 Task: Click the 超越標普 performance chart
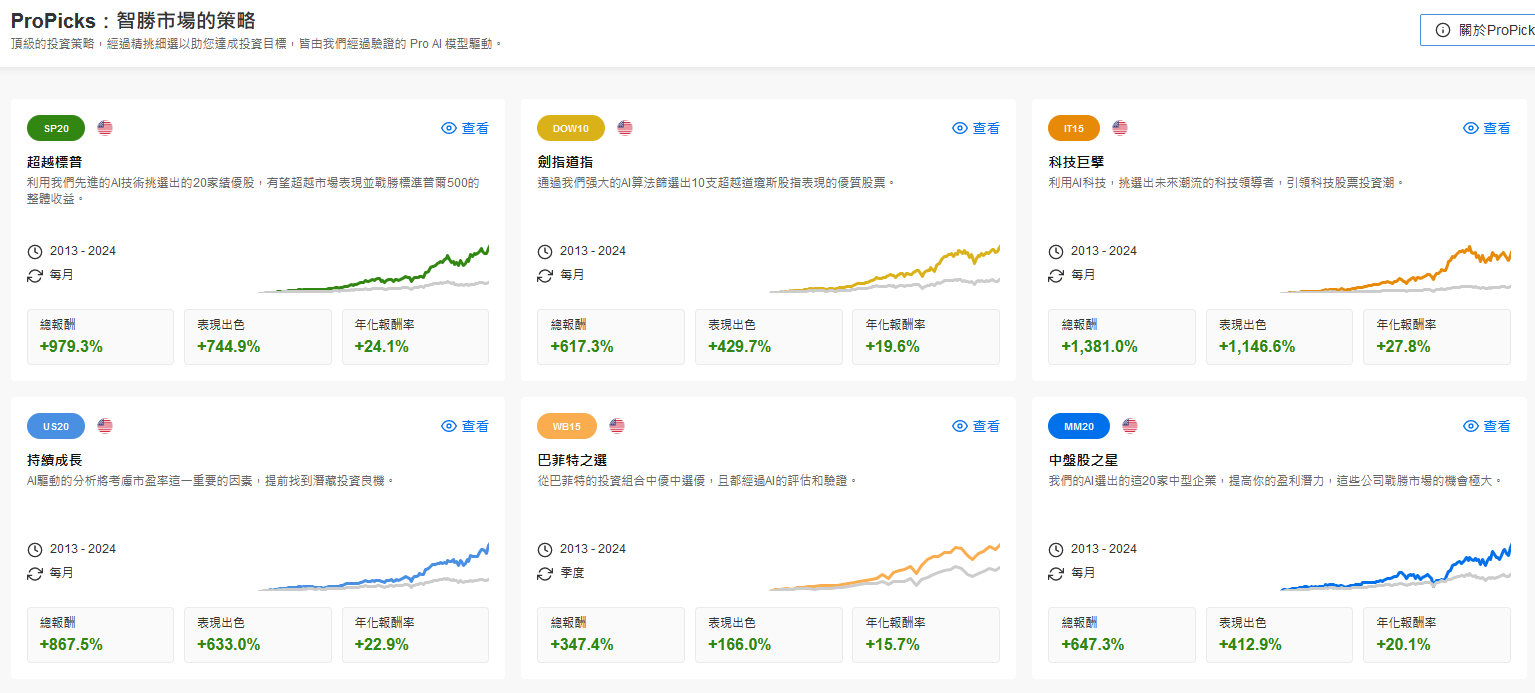(373, 270)
